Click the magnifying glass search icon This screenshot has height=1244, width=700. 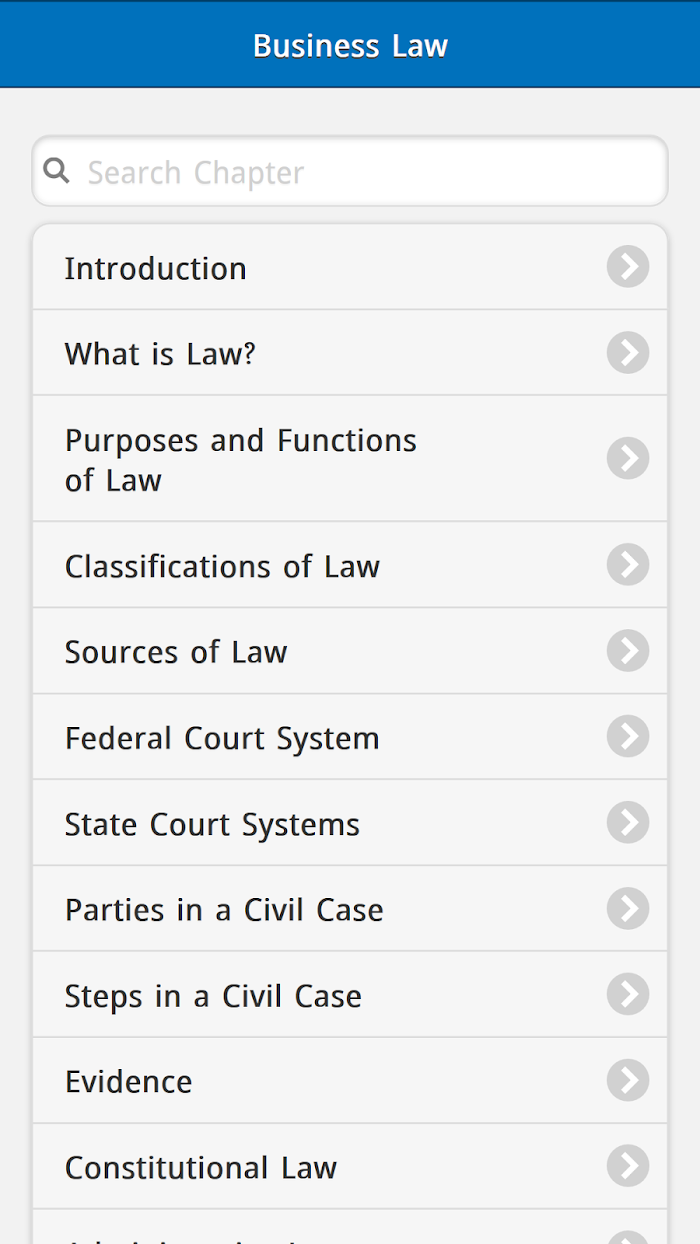pos(57,170)
